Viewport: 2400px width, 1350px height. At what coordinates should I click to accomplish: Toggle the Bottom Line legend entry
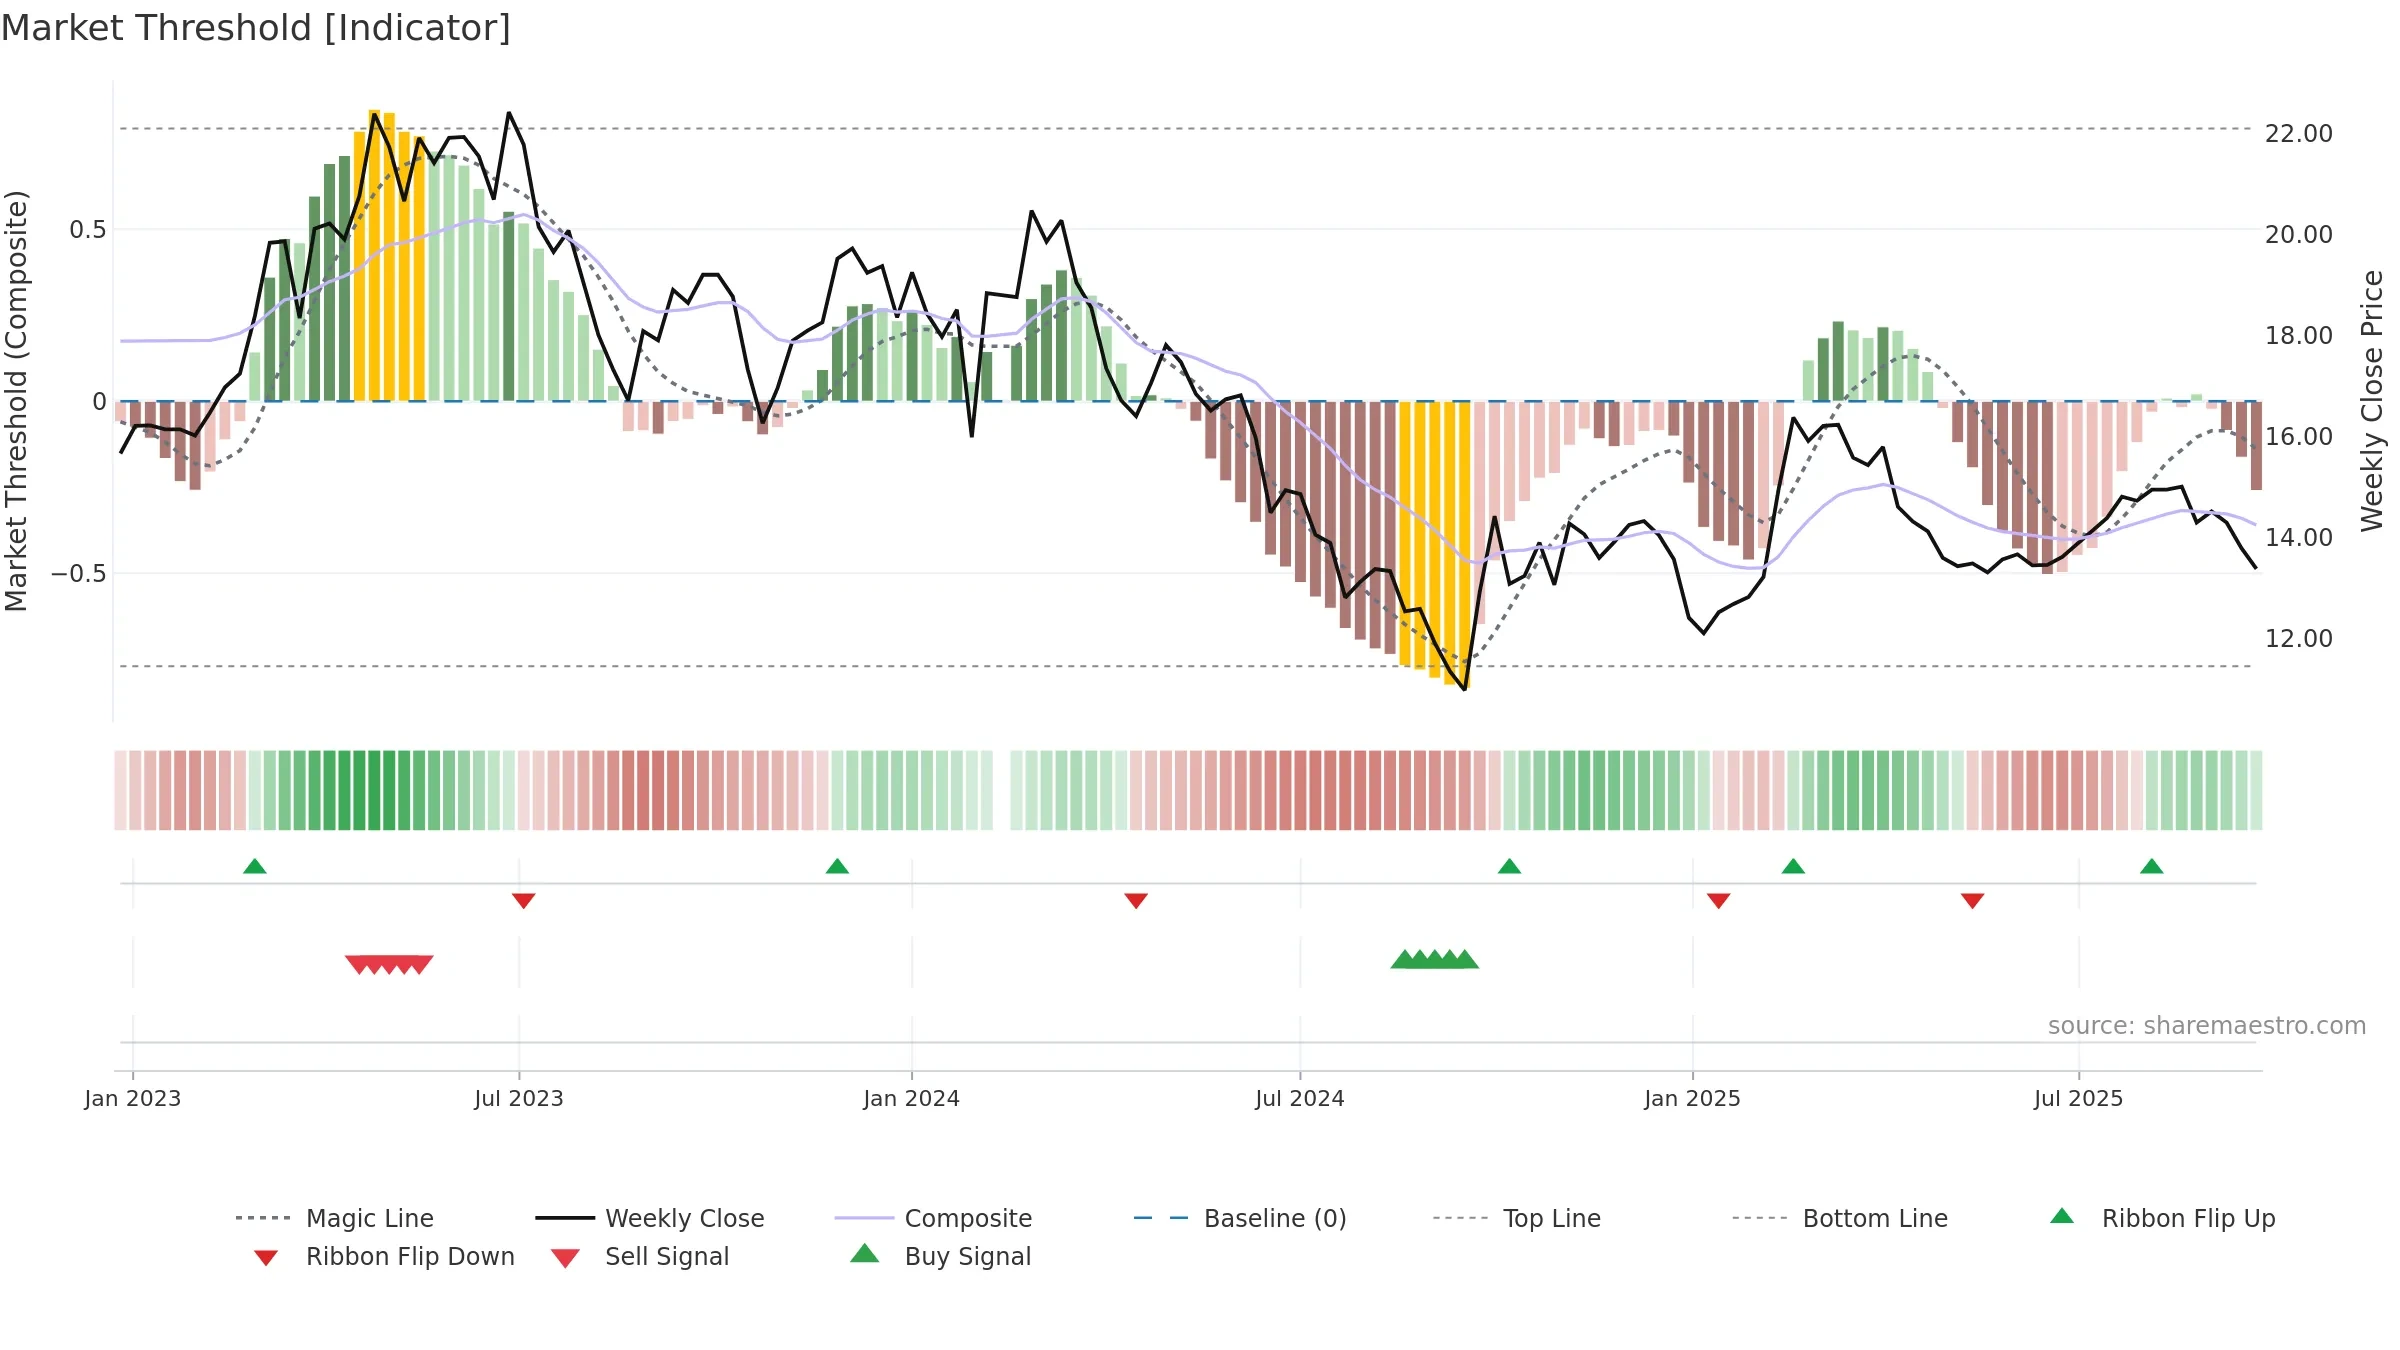point(1839,1218)
